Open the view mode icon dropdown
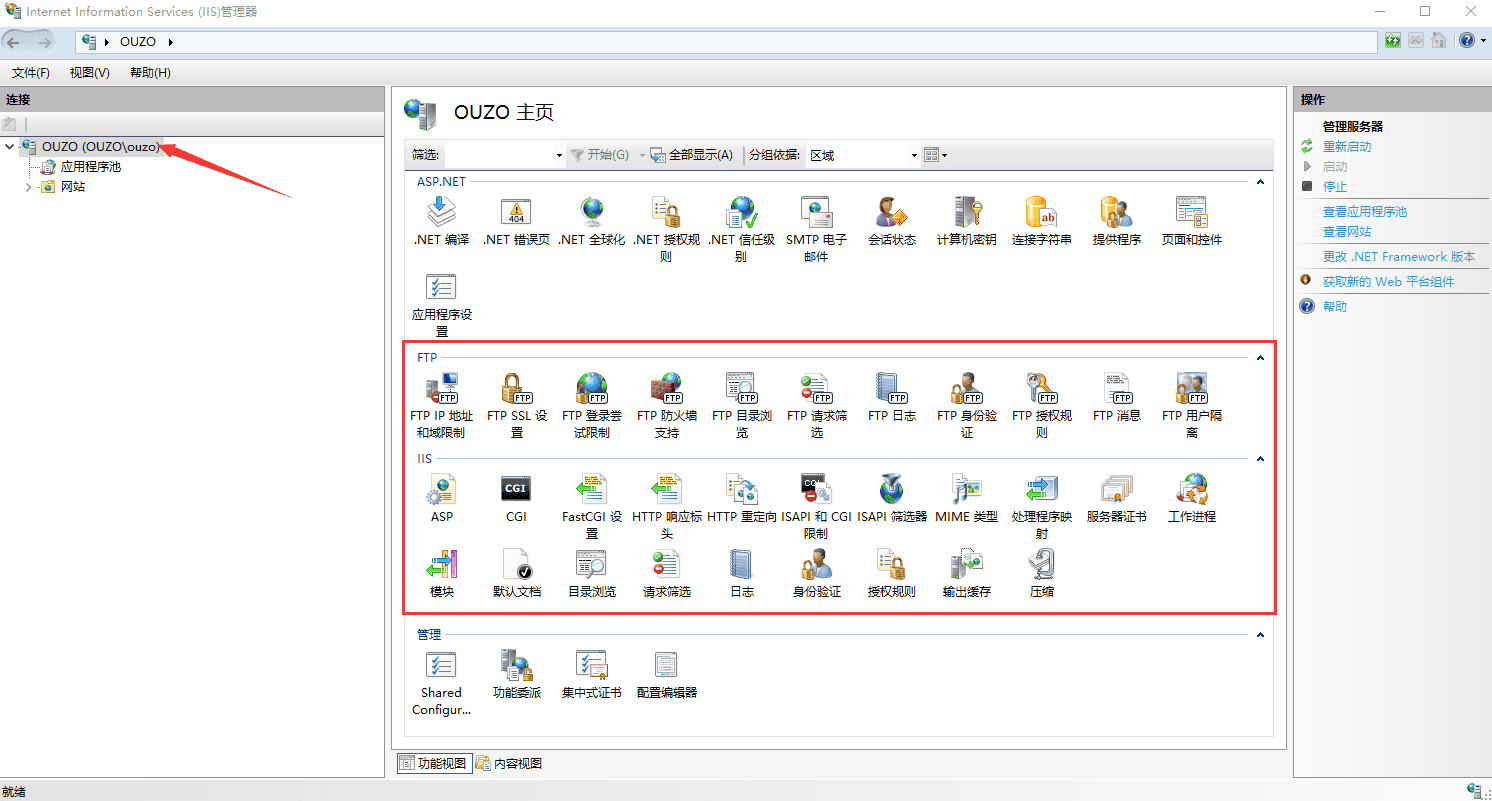This screenshot has width=1492, height=801. coord(936,155)
